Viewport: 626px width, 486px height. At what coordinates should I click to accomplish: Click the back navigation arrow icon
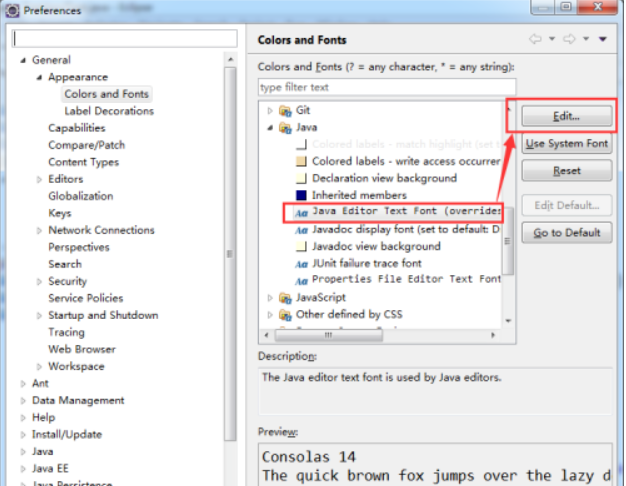point(536,40)
